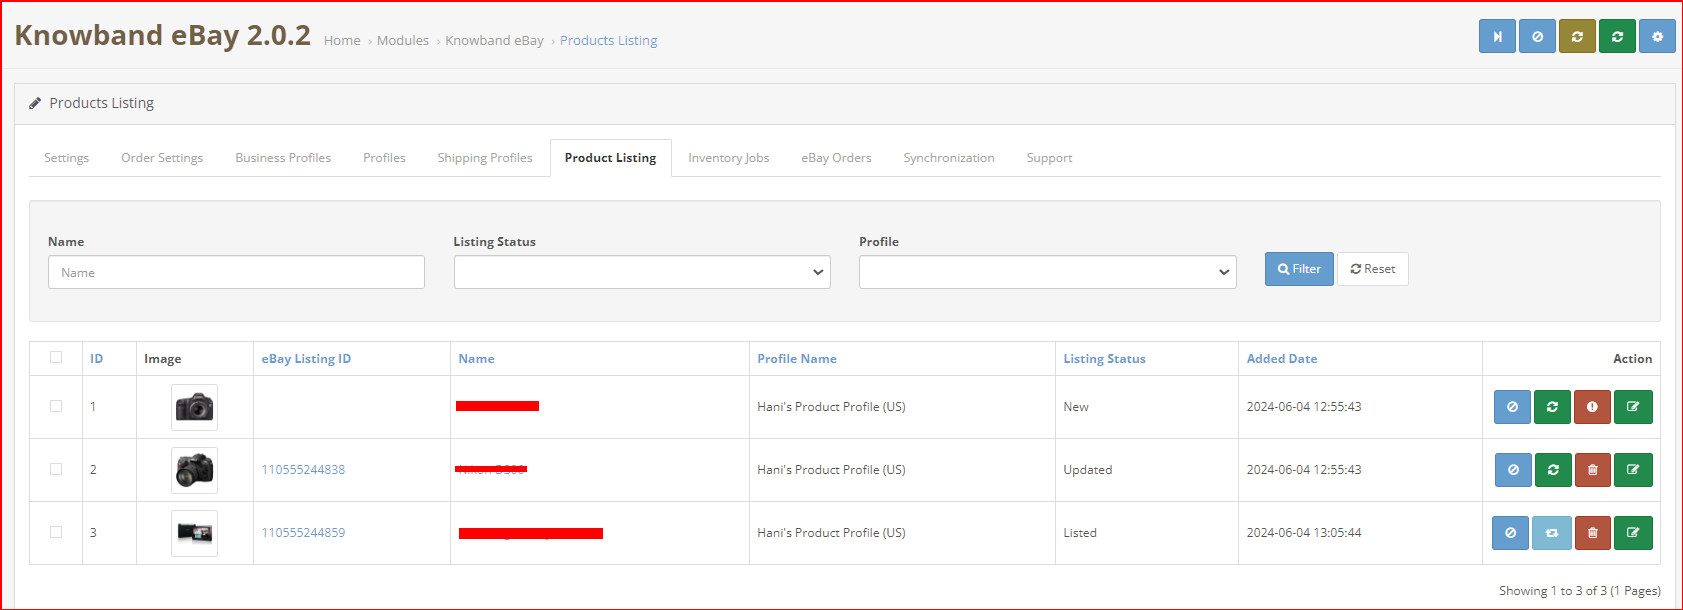This screenshot has width=1683, height=610.
Task: Click the green sync icon in row 1
Action: pyautogui.click(x=1552, y=407)
